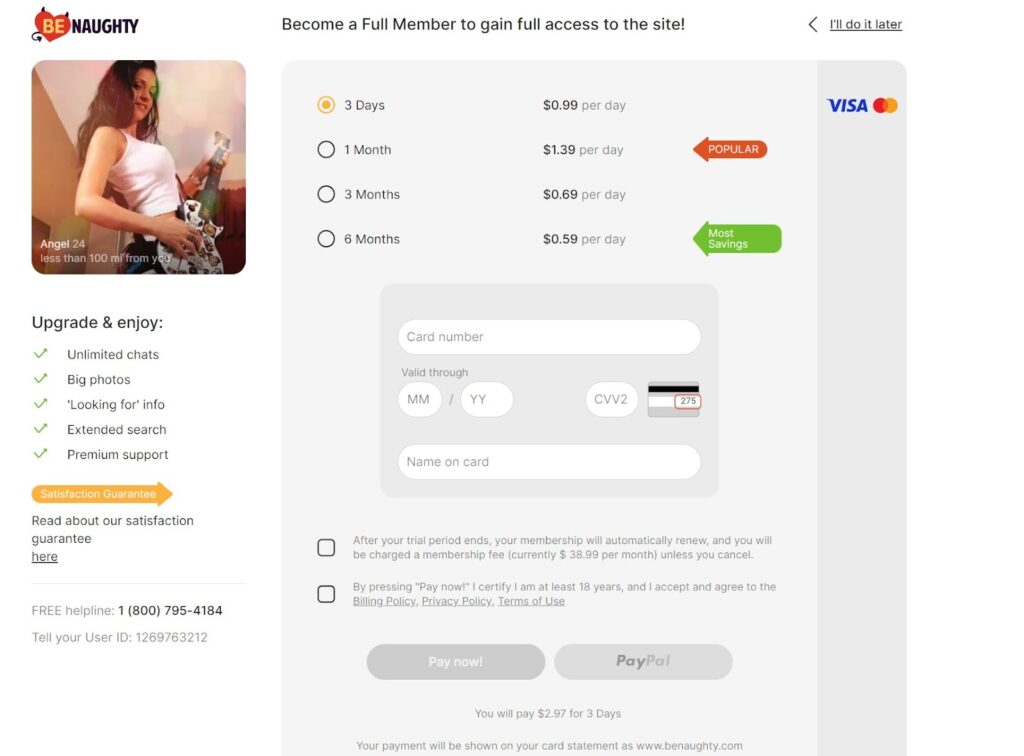Click the Card number input field
The height and width of the screenshot is (756, 1024).
(549, 337)
